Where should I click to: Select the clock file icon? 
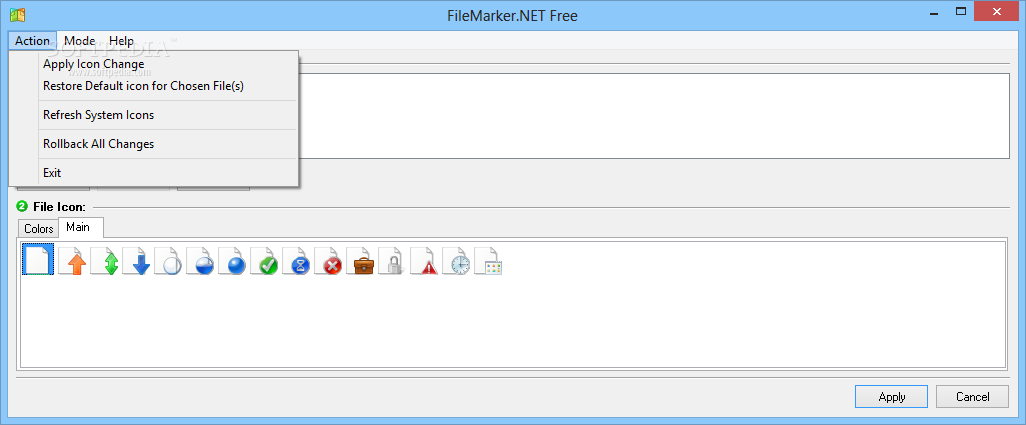[x=457, y=260]
